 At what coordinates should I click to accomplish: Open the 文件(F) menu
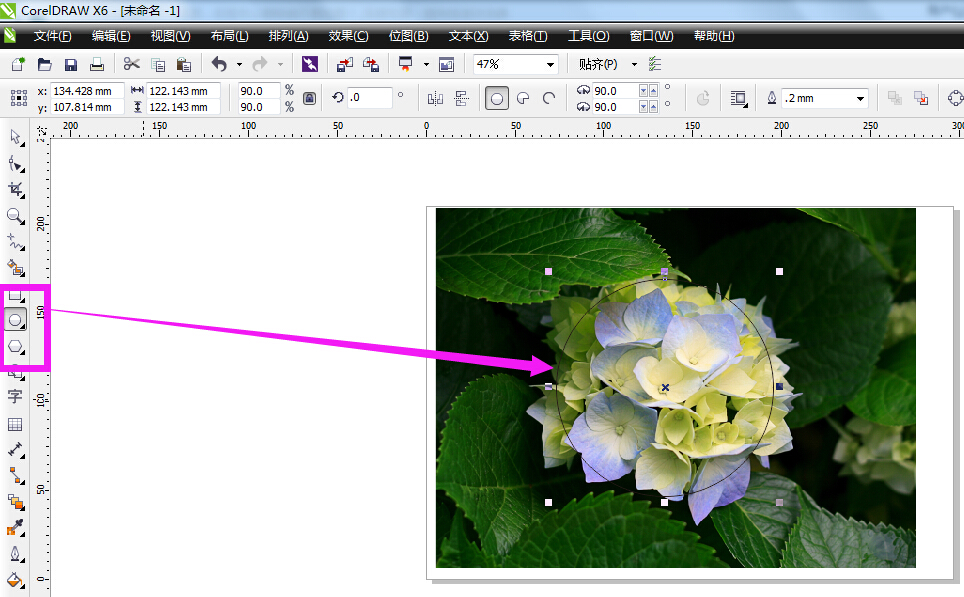coord(52,36)
